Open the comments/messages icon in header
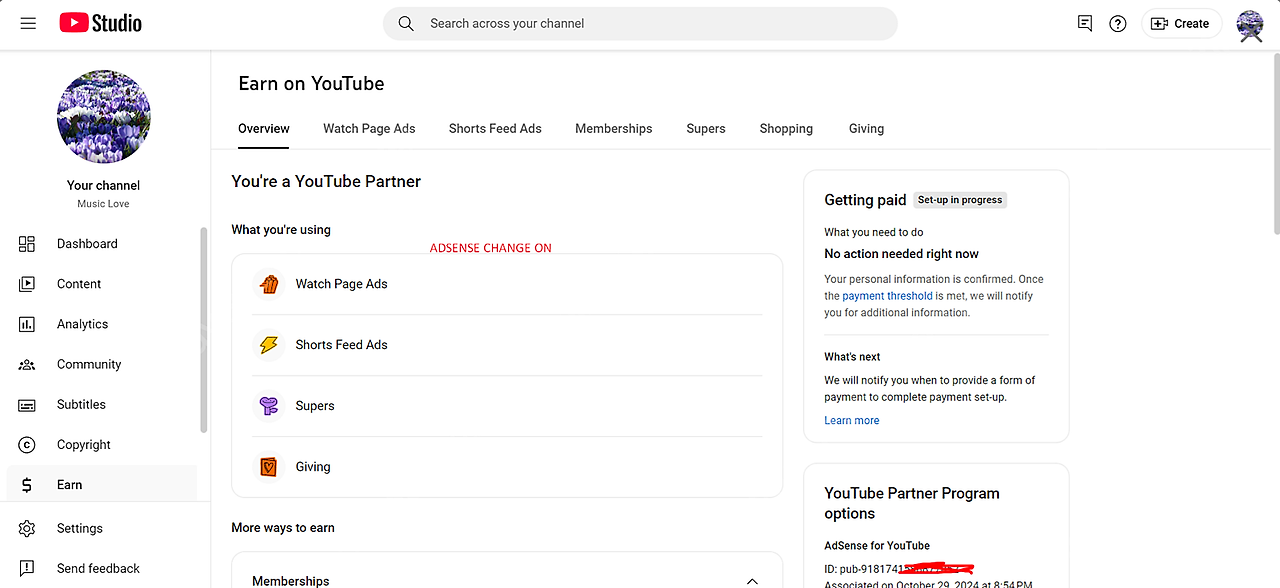This screenshot has height=588, width=1280. pos(1085,23)
